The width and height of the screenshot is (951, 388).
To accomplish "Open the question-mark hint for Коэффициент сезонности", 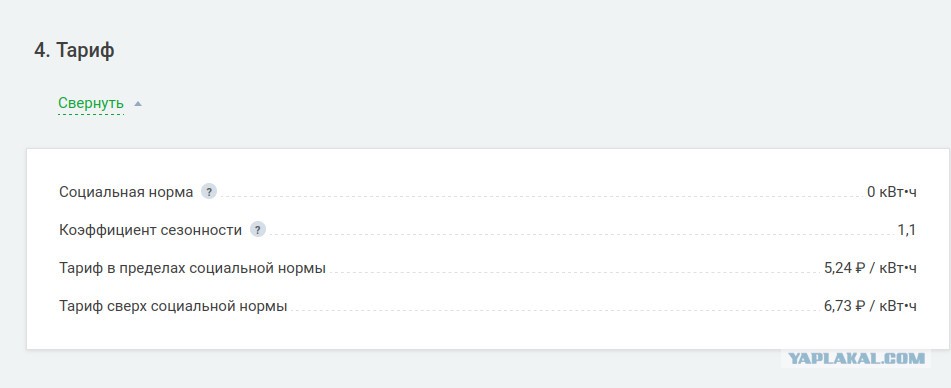I will (x=258, y=230).
